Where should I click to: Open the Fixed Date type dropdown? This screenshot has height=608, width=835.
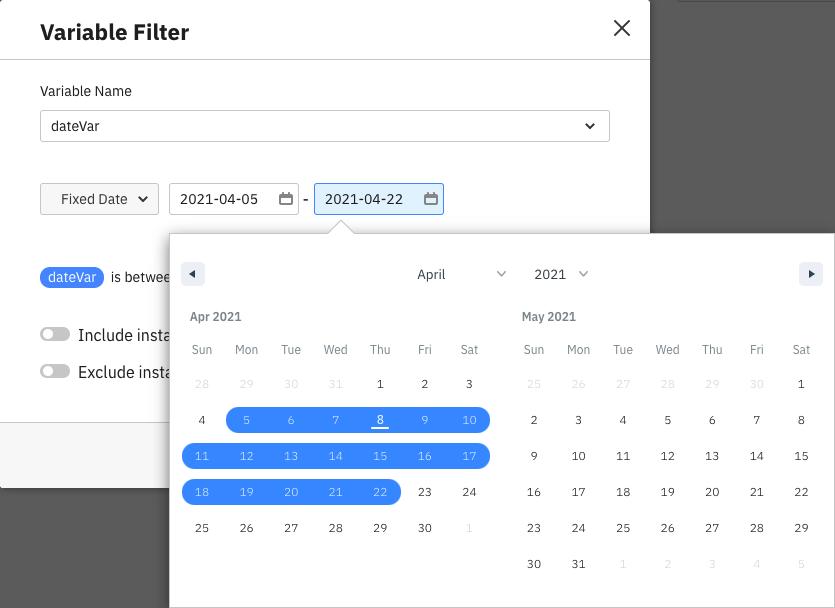[x=99, y=199]
